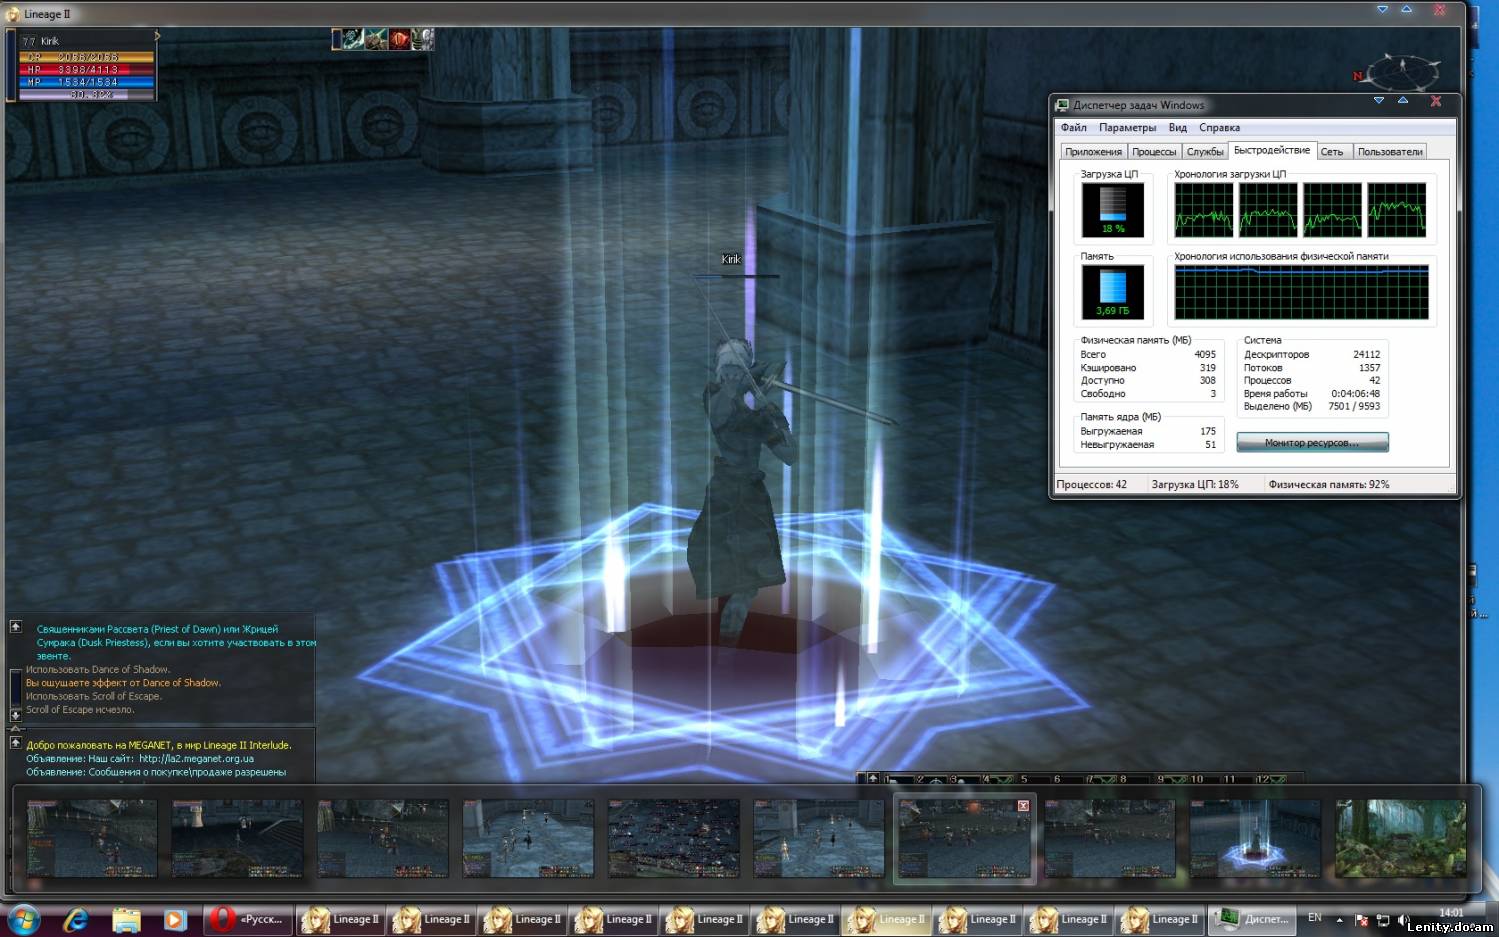This screenshot has width=1499, height=937.
Task: Expand the Kirik status window arrow
Action: (157, 36)
